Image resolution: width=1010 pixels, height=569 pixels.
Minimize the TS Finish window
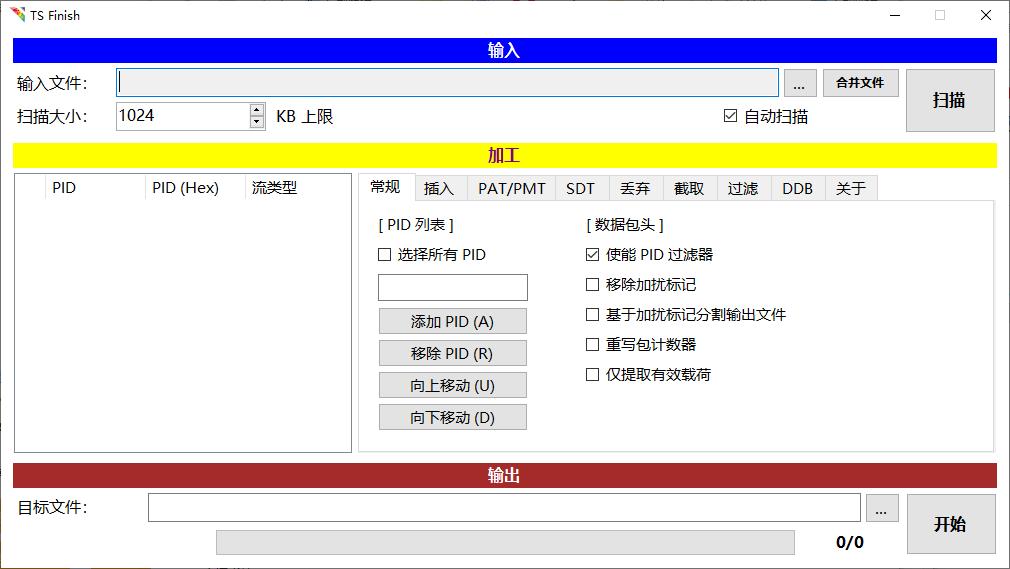coord(895,15)
